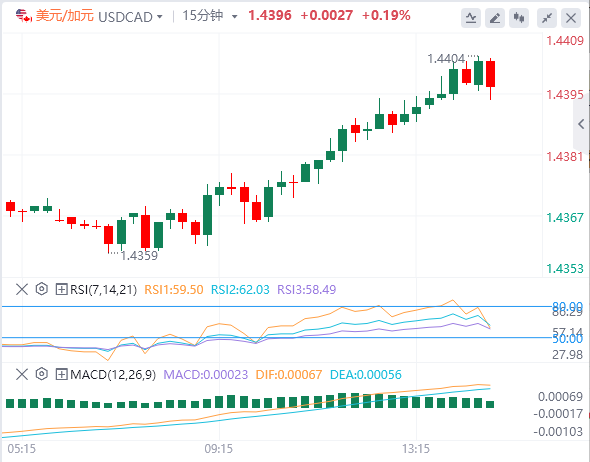The image size is (590, 462).
Task: Click the RSI2:62.03 value
Action: (x=240, y=290)
